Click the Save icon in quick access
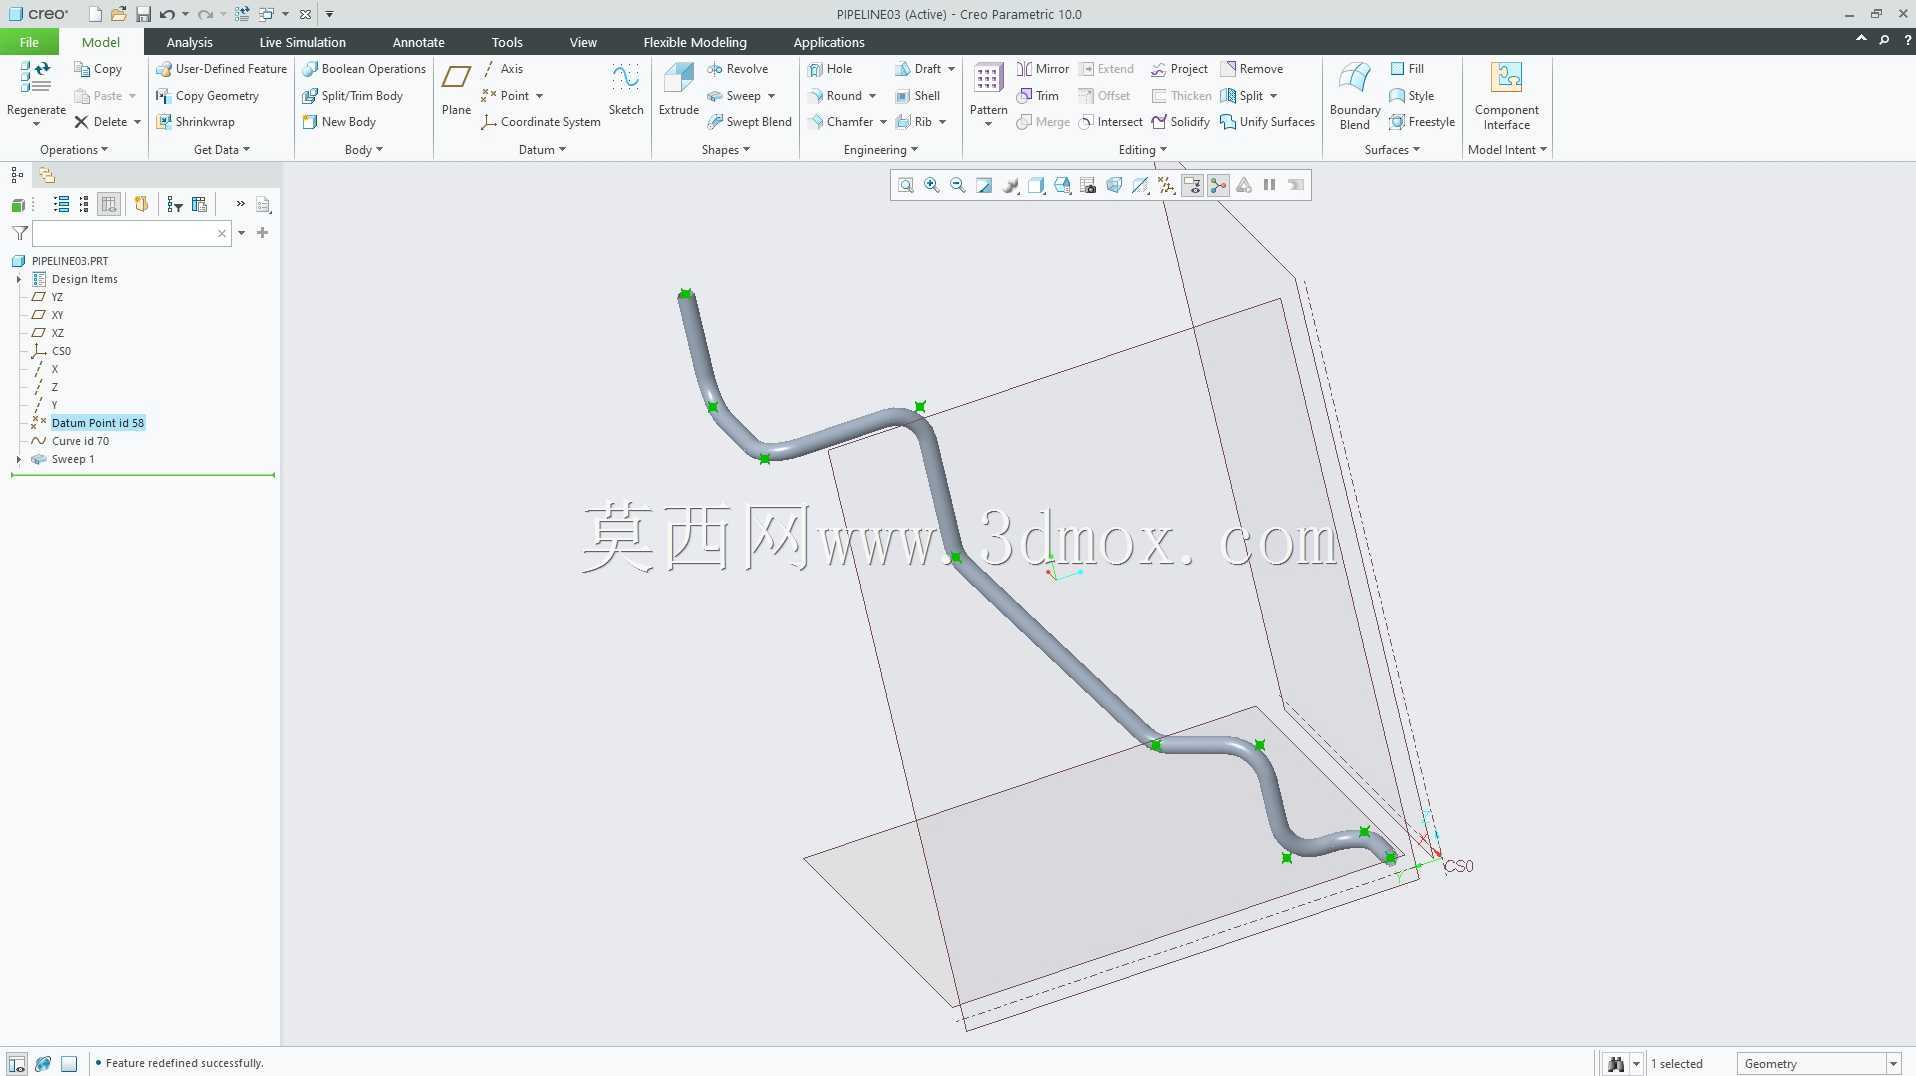Viewport: 1916px width, 1076px height. tap(143, 14)
